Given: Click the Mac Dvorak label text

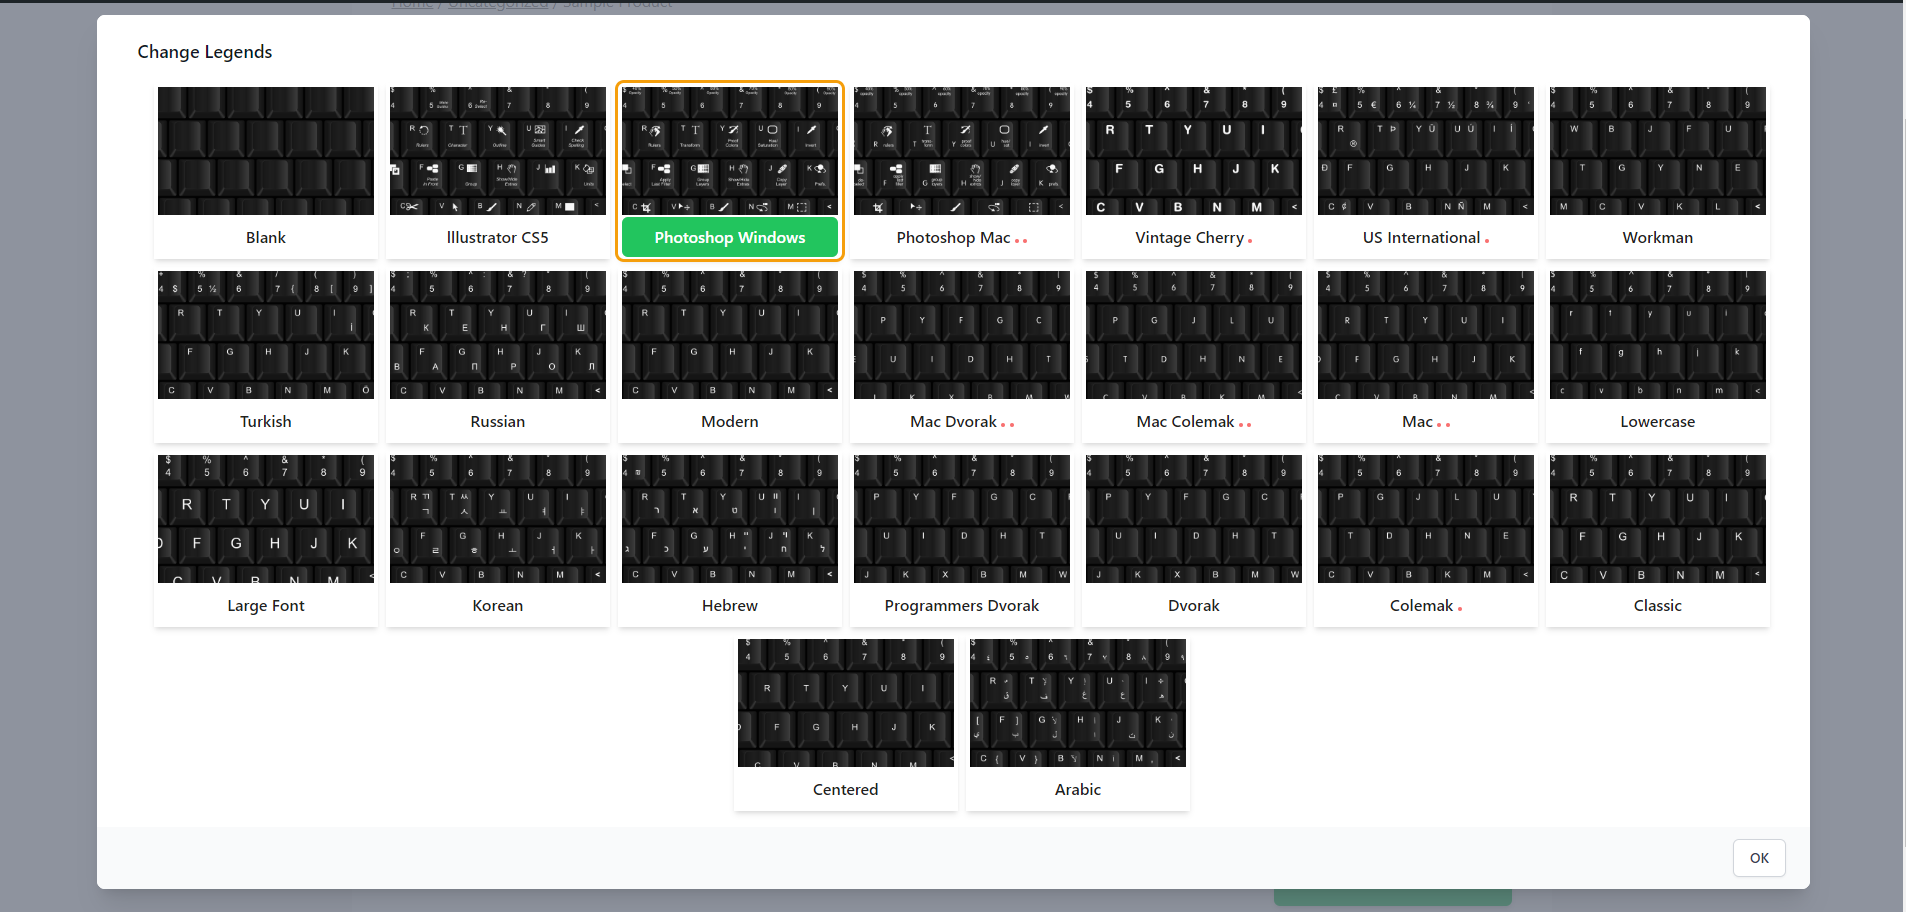Looking at the screenshot, I should tap(953, 422).
